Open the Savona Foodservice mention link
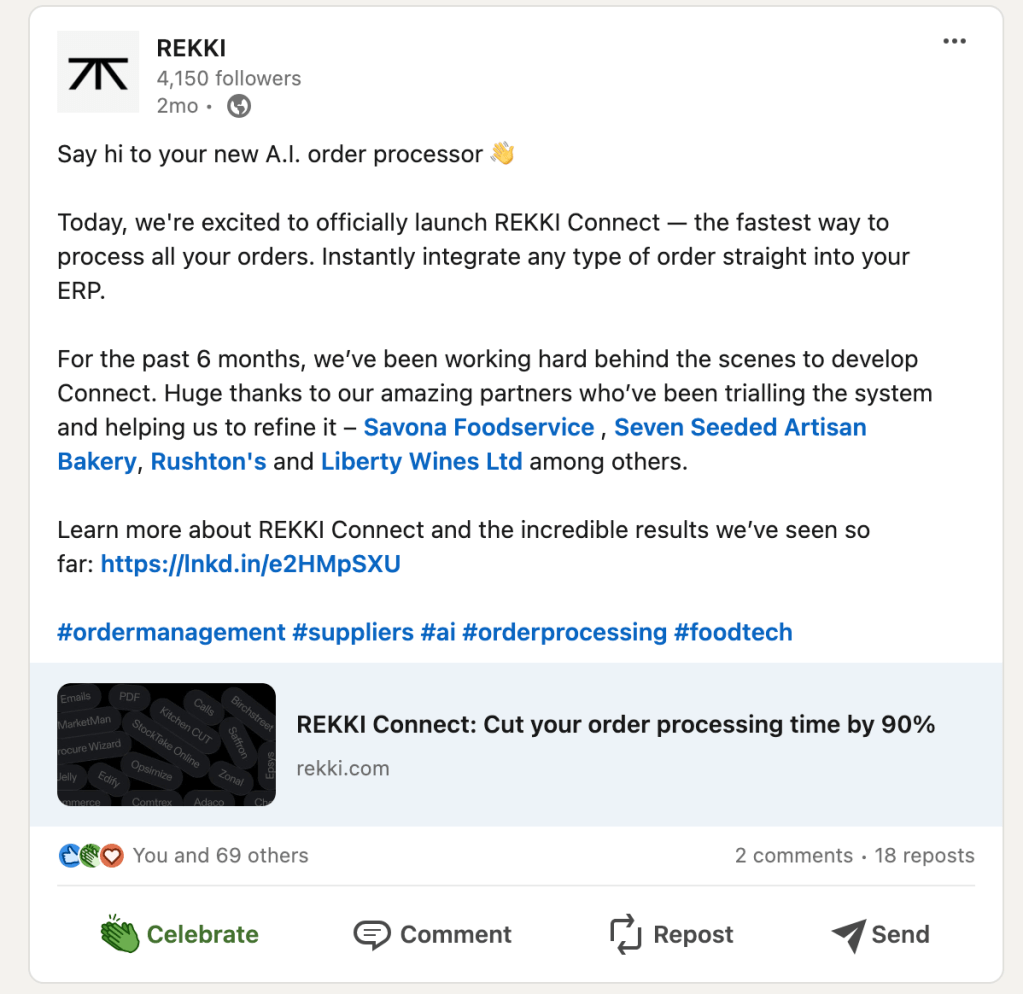 (478, 428)
